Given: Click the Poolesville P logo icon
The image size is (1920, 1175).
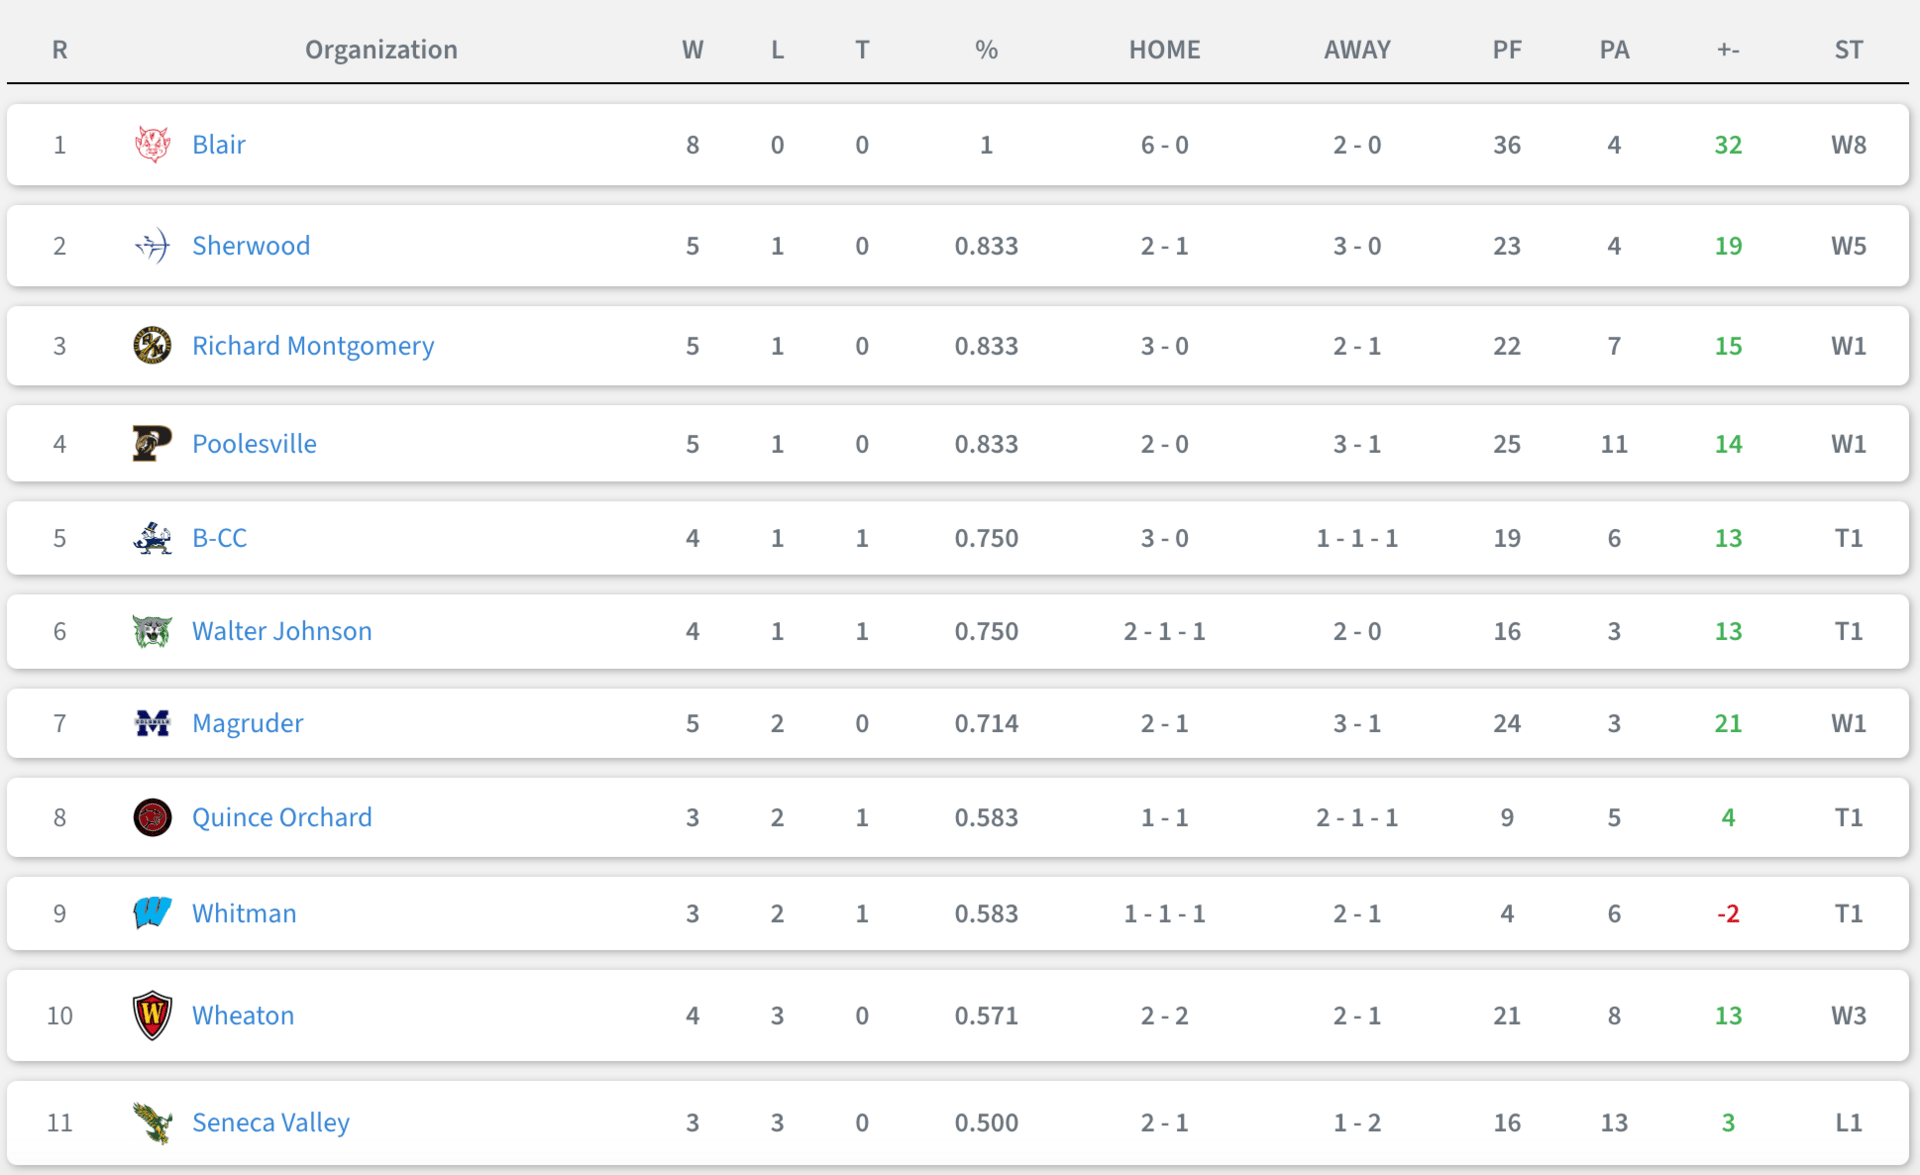Looking at the screenshot, I should coord(152,444).
